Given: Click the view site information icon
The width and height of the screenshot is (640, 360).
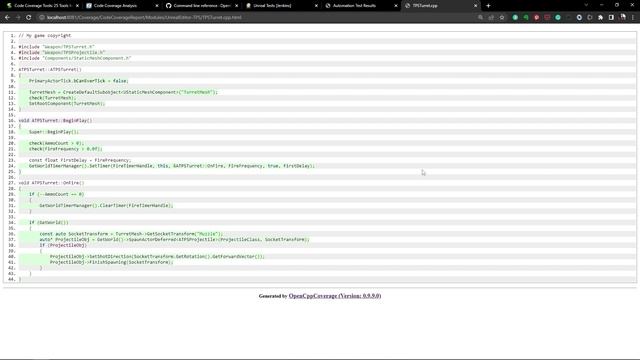Looking at the screenshot, I should coord(42,18).
